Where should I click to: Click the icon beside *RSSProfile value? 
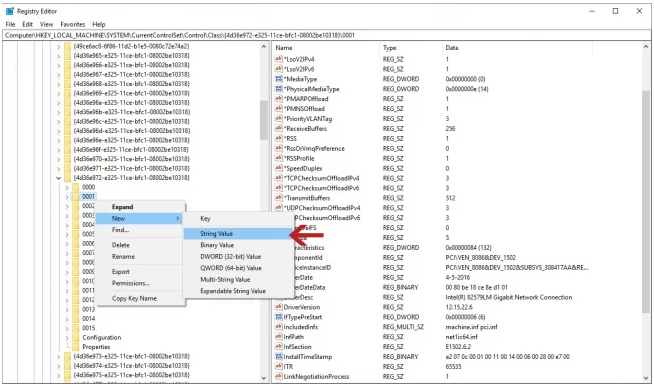point(279,158)
